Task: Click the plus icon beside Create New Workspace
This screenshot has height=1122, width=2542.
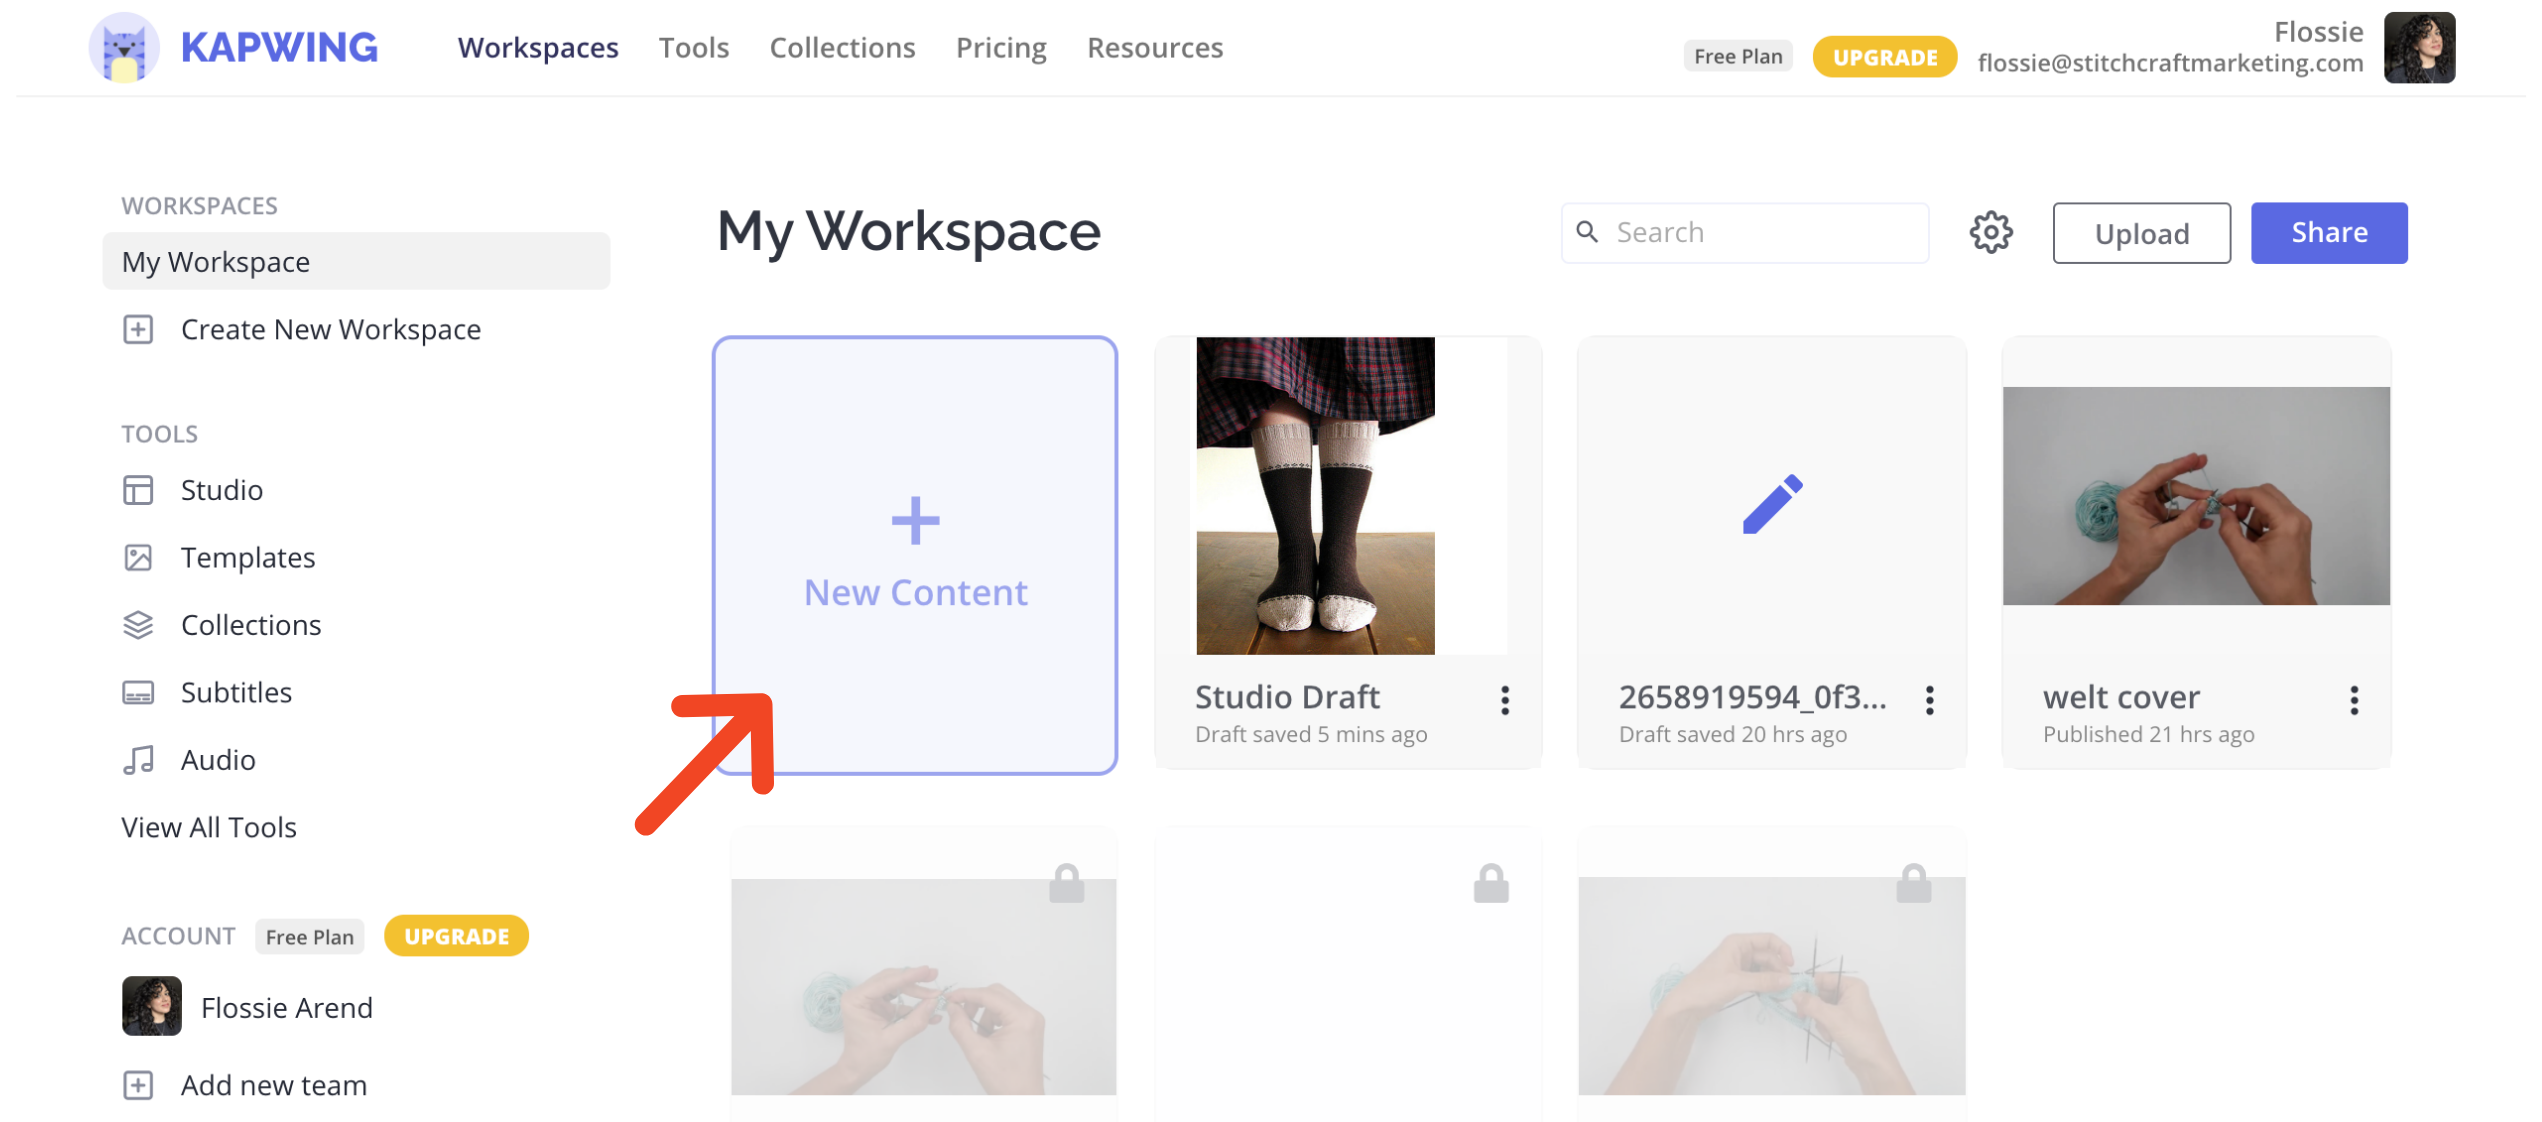Action: coord(138,329)
